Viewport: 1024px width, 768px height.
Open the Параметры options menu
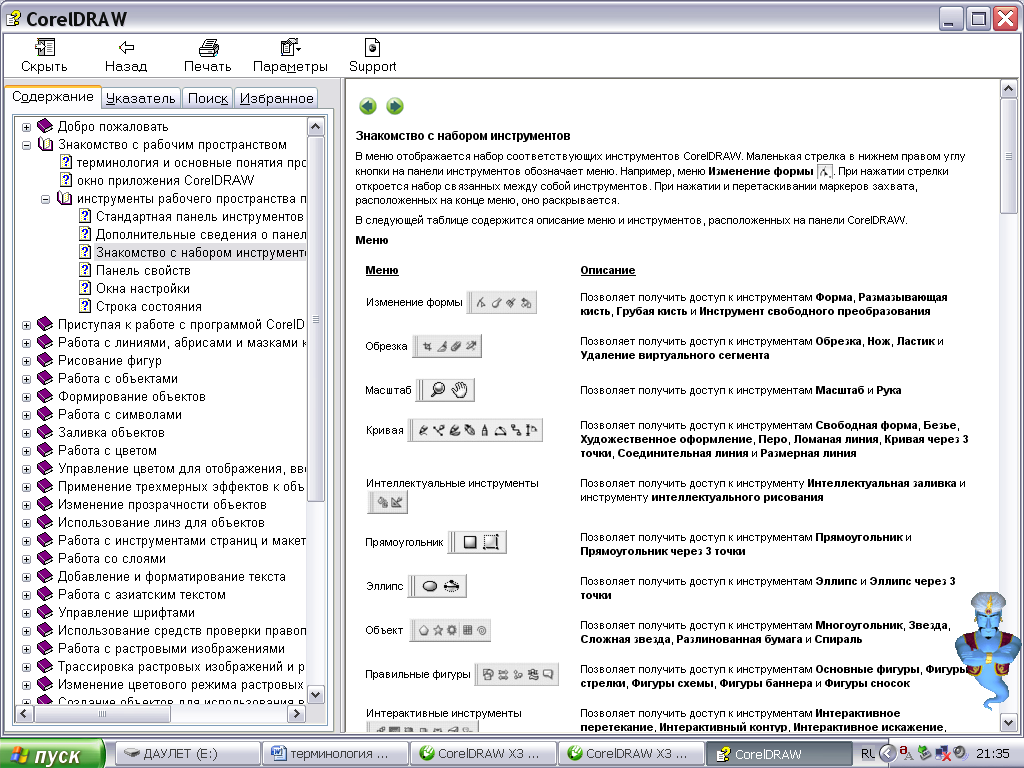click(290, 56)
